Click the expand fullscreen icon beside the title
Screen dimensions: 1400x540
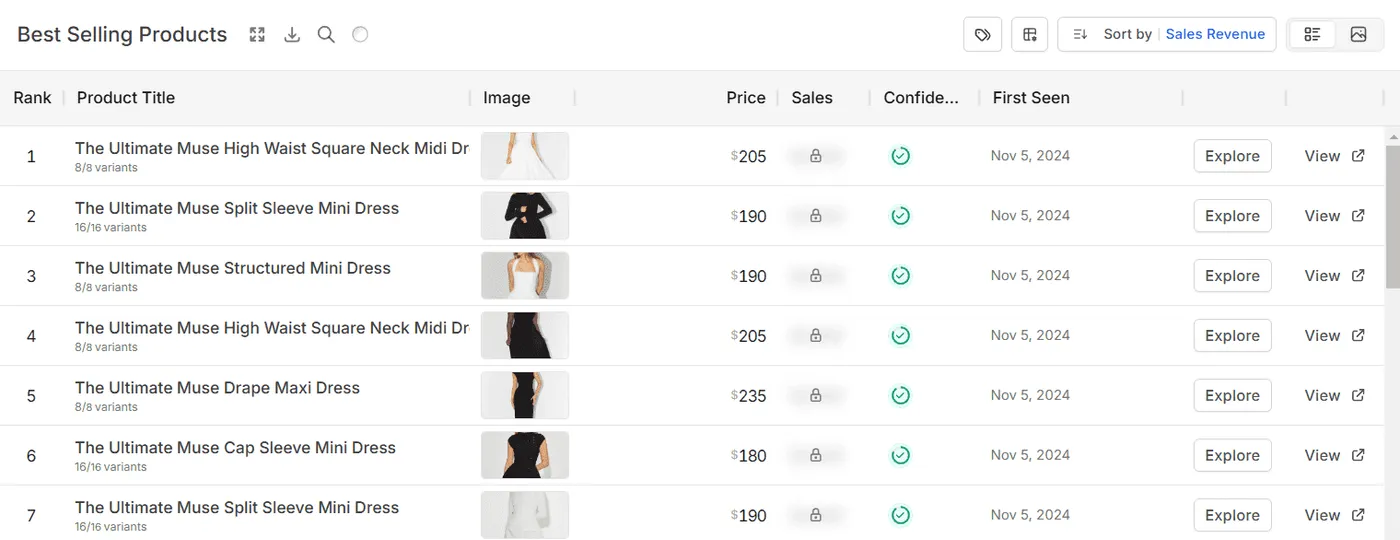pyautogui.click(x=257, y=35)
